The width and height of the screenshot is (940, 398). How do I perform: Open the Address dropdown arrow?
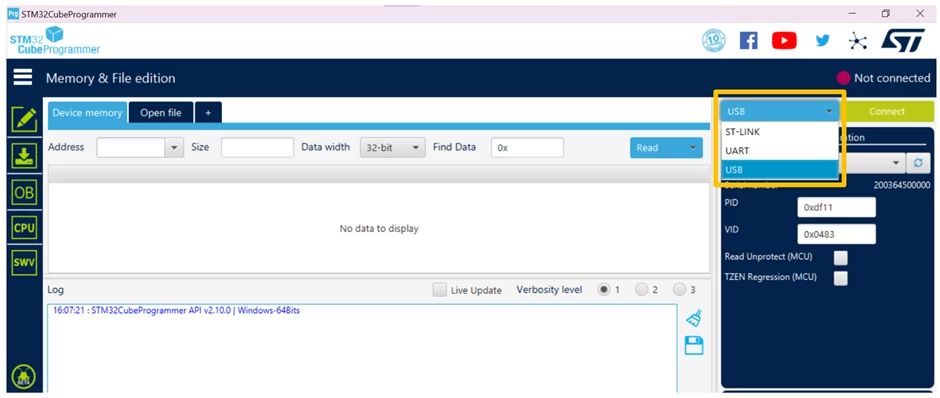tap(174, 147)
